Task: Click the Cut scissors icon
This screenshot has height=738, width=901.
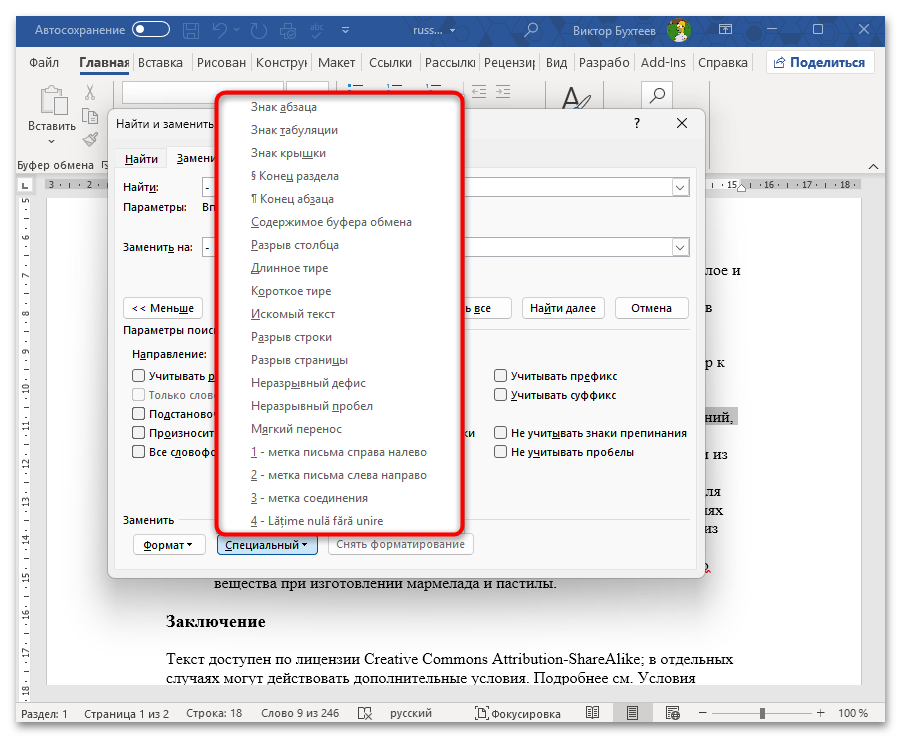Action: (x=90, y=93)
